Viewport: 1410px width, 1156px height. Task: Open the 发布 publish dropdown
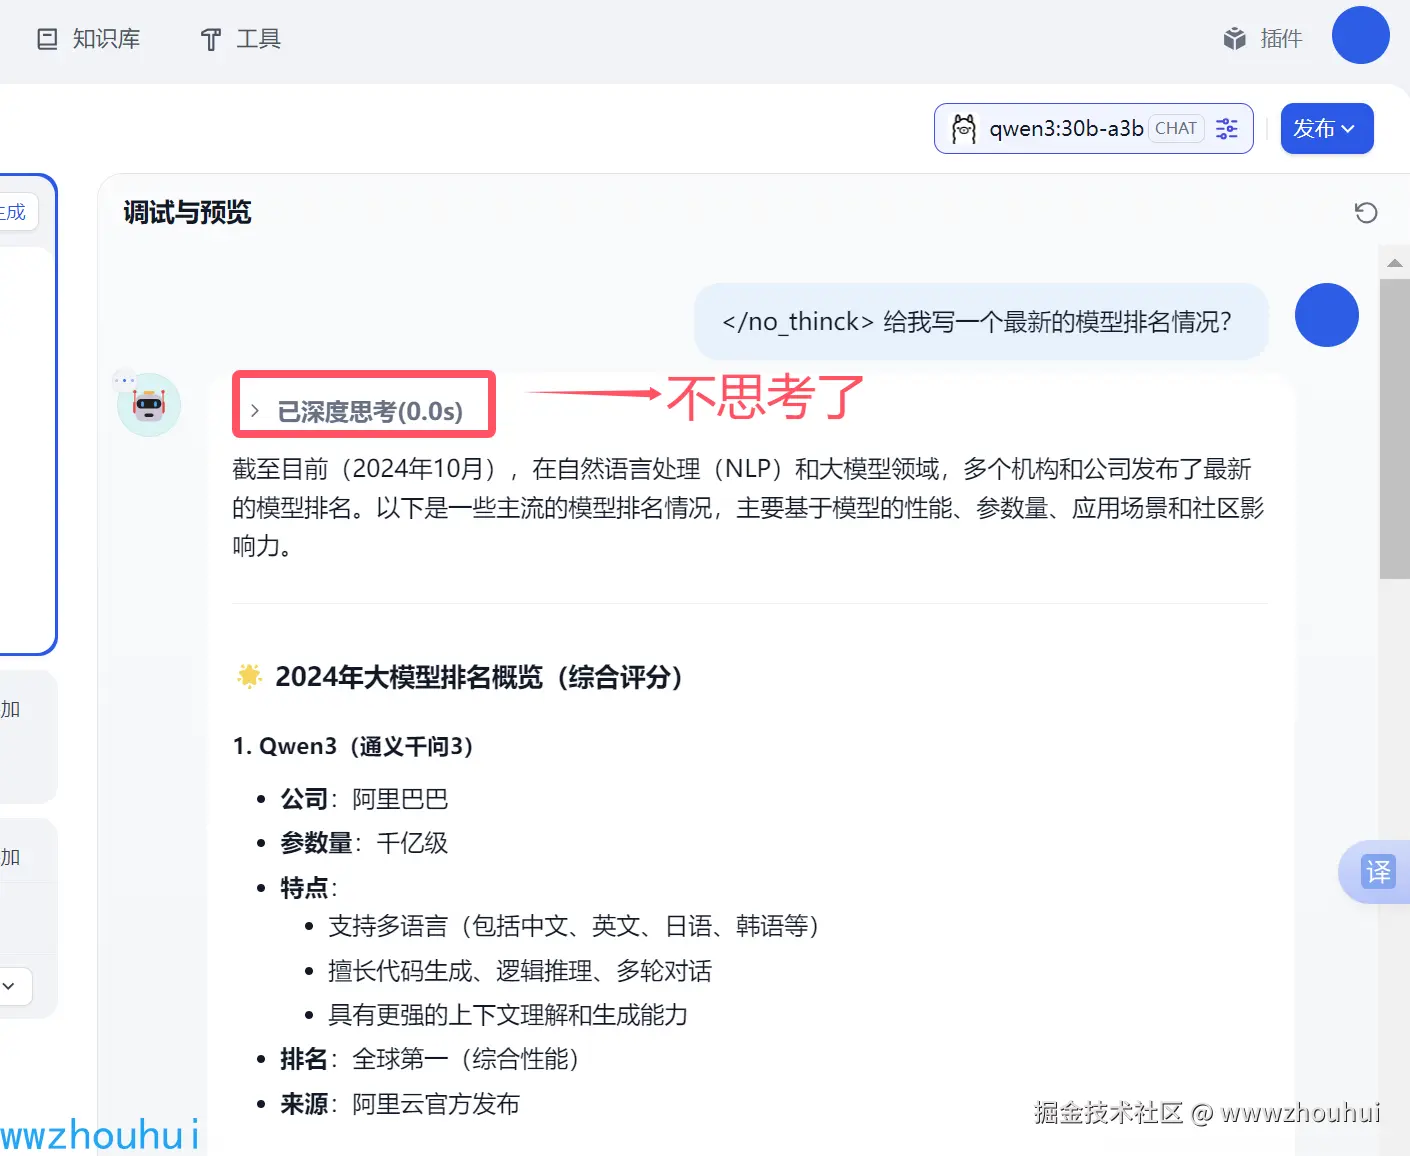[x=1327, y=129]
